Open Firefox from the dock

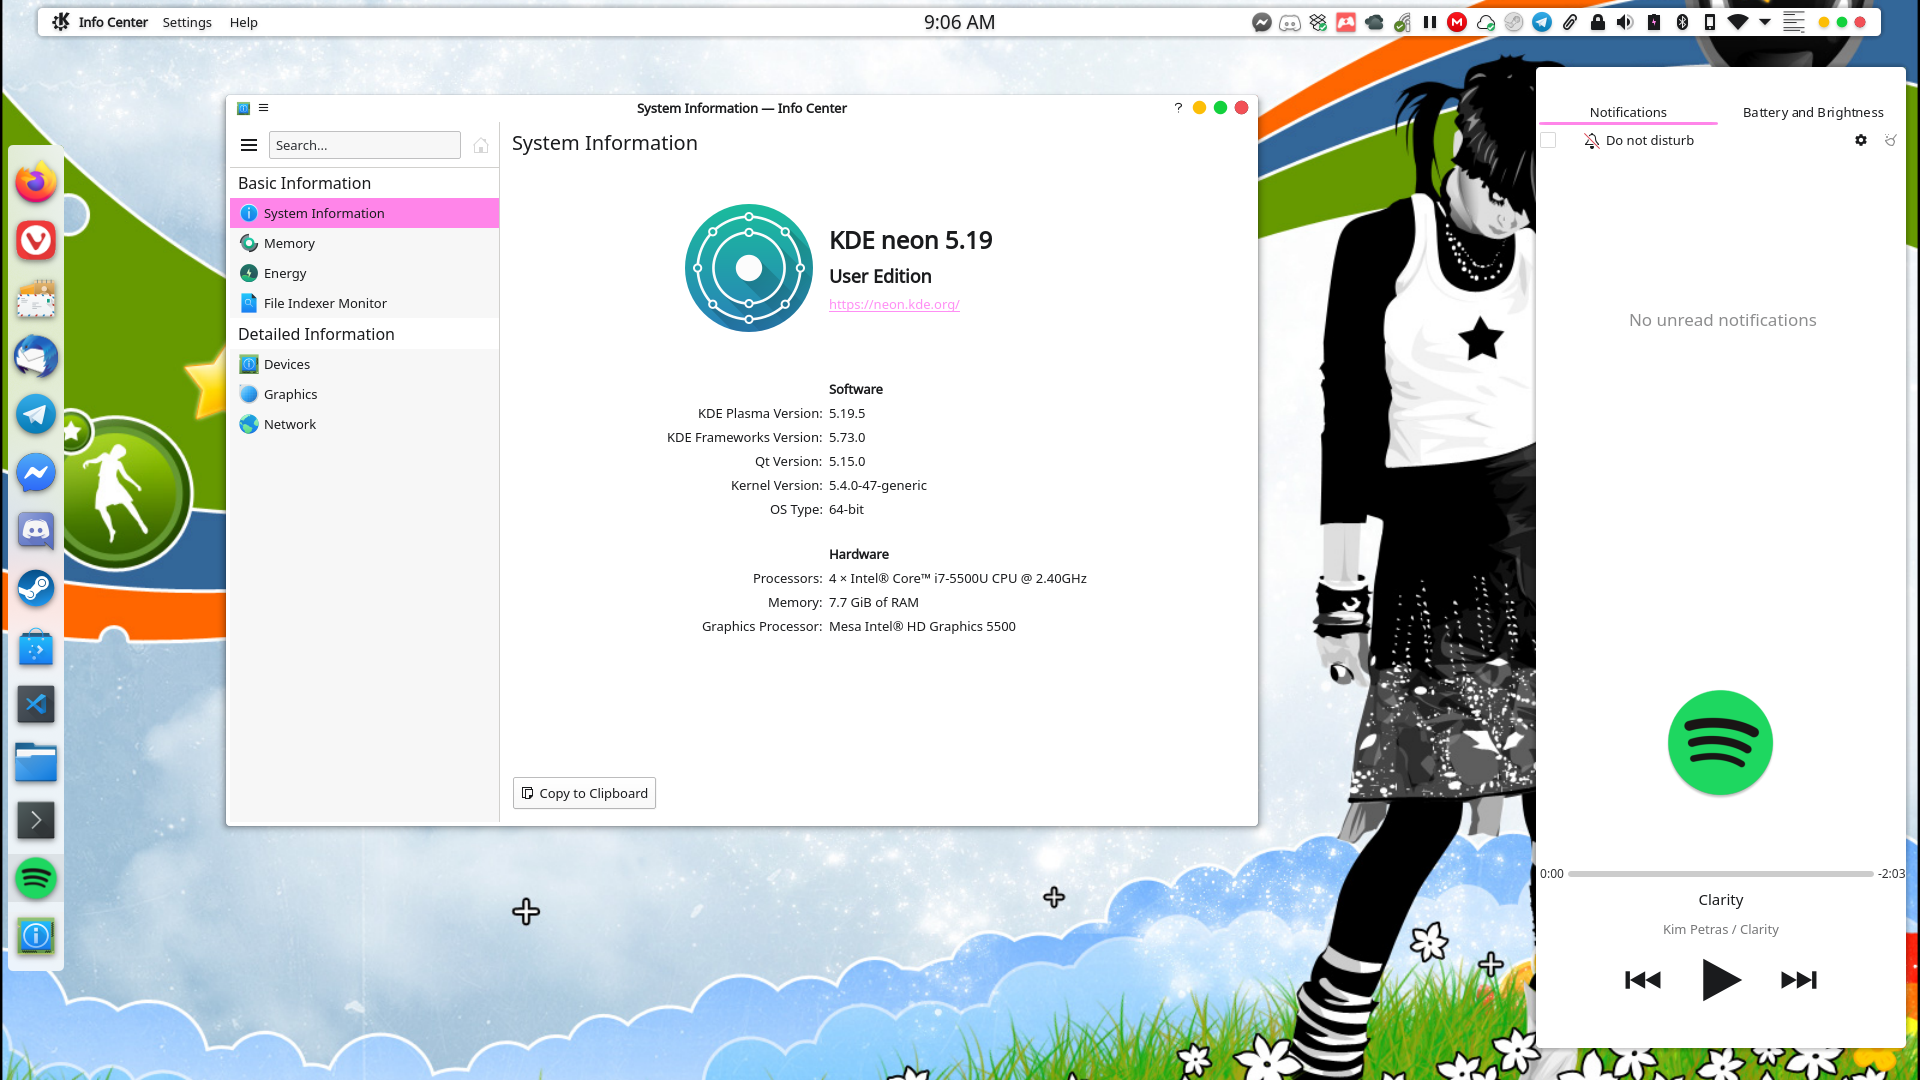click(x=36, y=182)
